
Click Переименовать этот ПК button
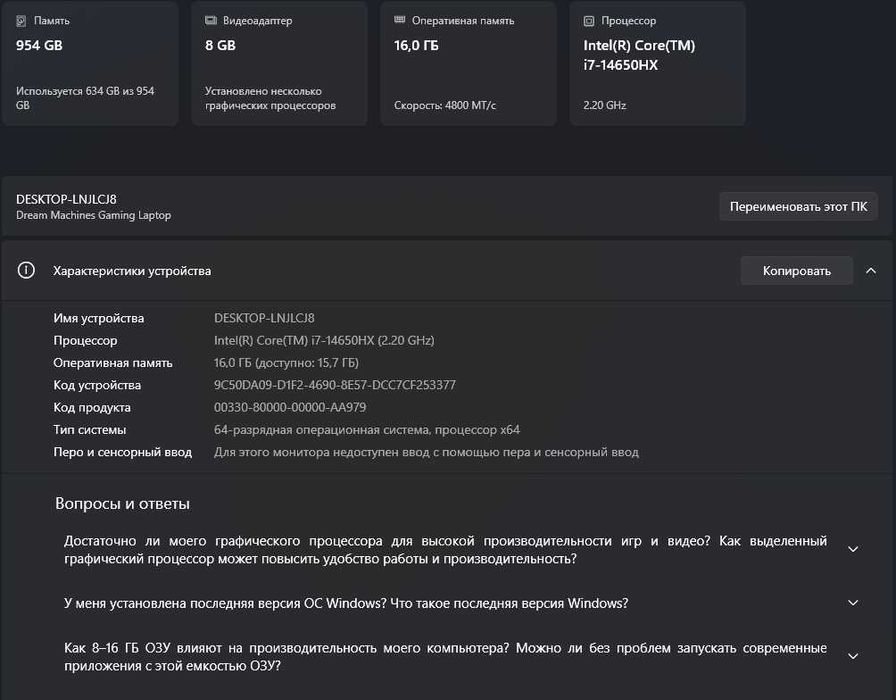[x=798, y=206]
